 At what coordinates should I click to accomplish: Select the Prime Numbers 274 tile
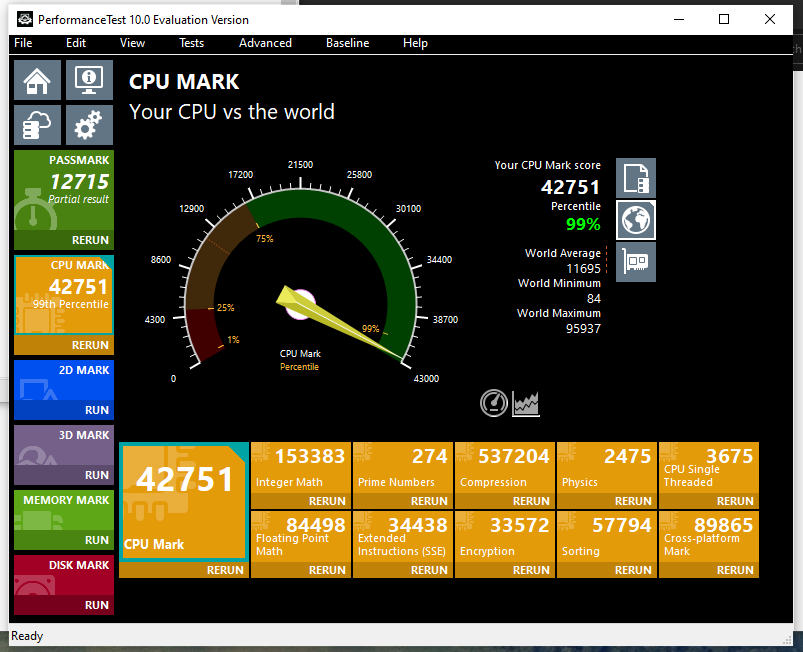point(403,469)
